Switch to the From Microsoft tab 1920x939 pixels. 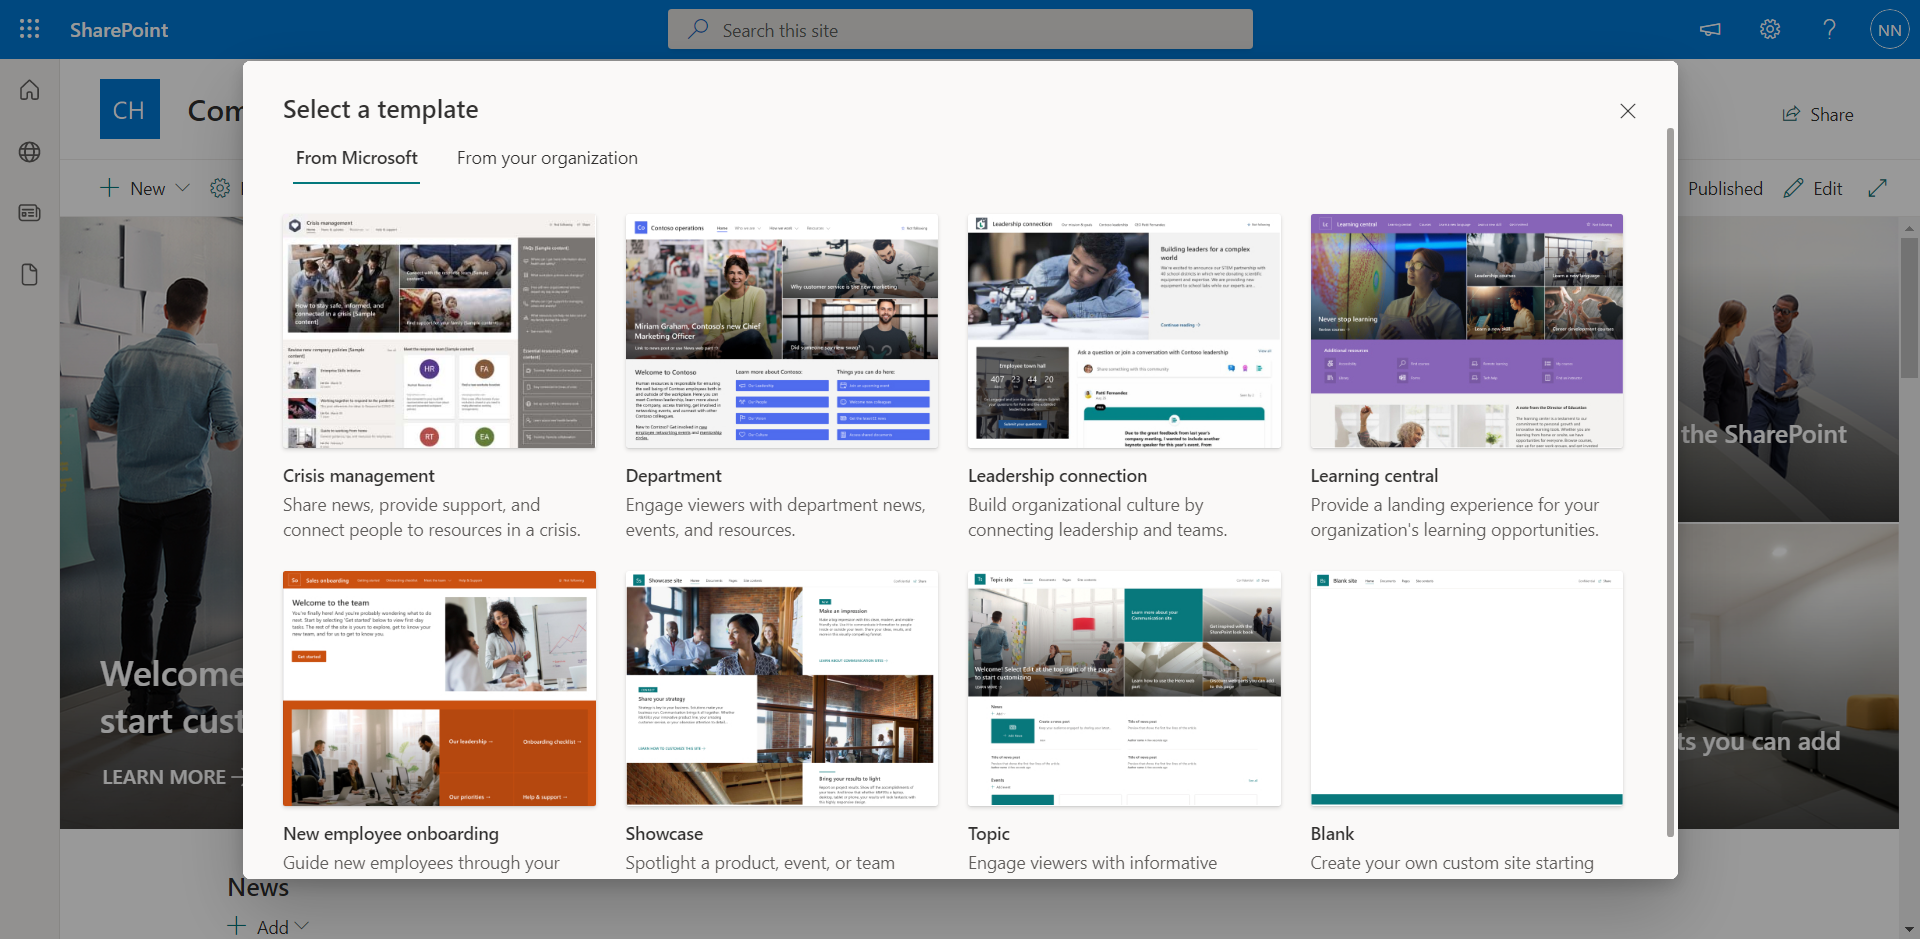coord(356,158)
